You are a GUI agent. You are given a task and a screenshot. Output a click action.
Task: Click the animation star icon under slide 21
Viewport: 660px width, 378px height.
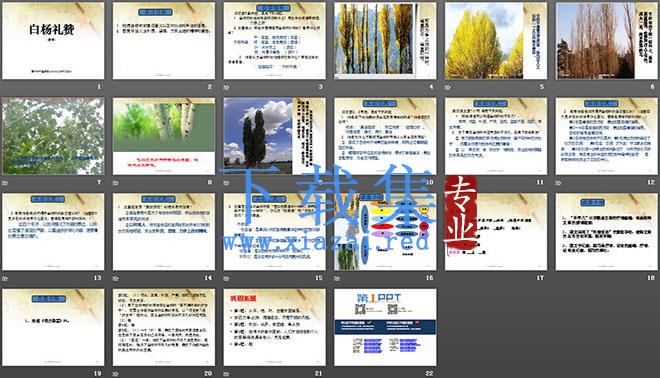tap(227, 373)
